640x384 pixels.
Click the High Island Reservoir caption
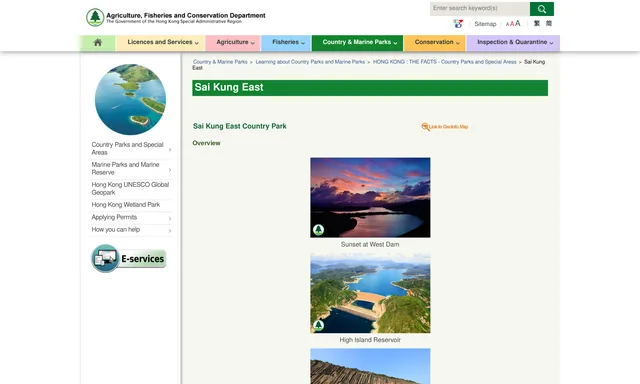370,340
